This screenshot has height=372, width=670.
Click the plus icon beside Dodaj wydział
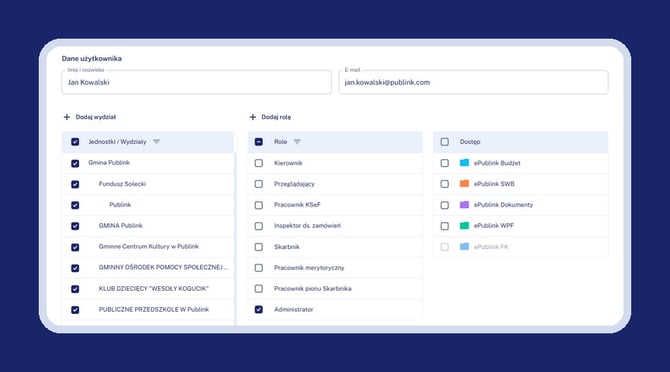click(67, 117)
